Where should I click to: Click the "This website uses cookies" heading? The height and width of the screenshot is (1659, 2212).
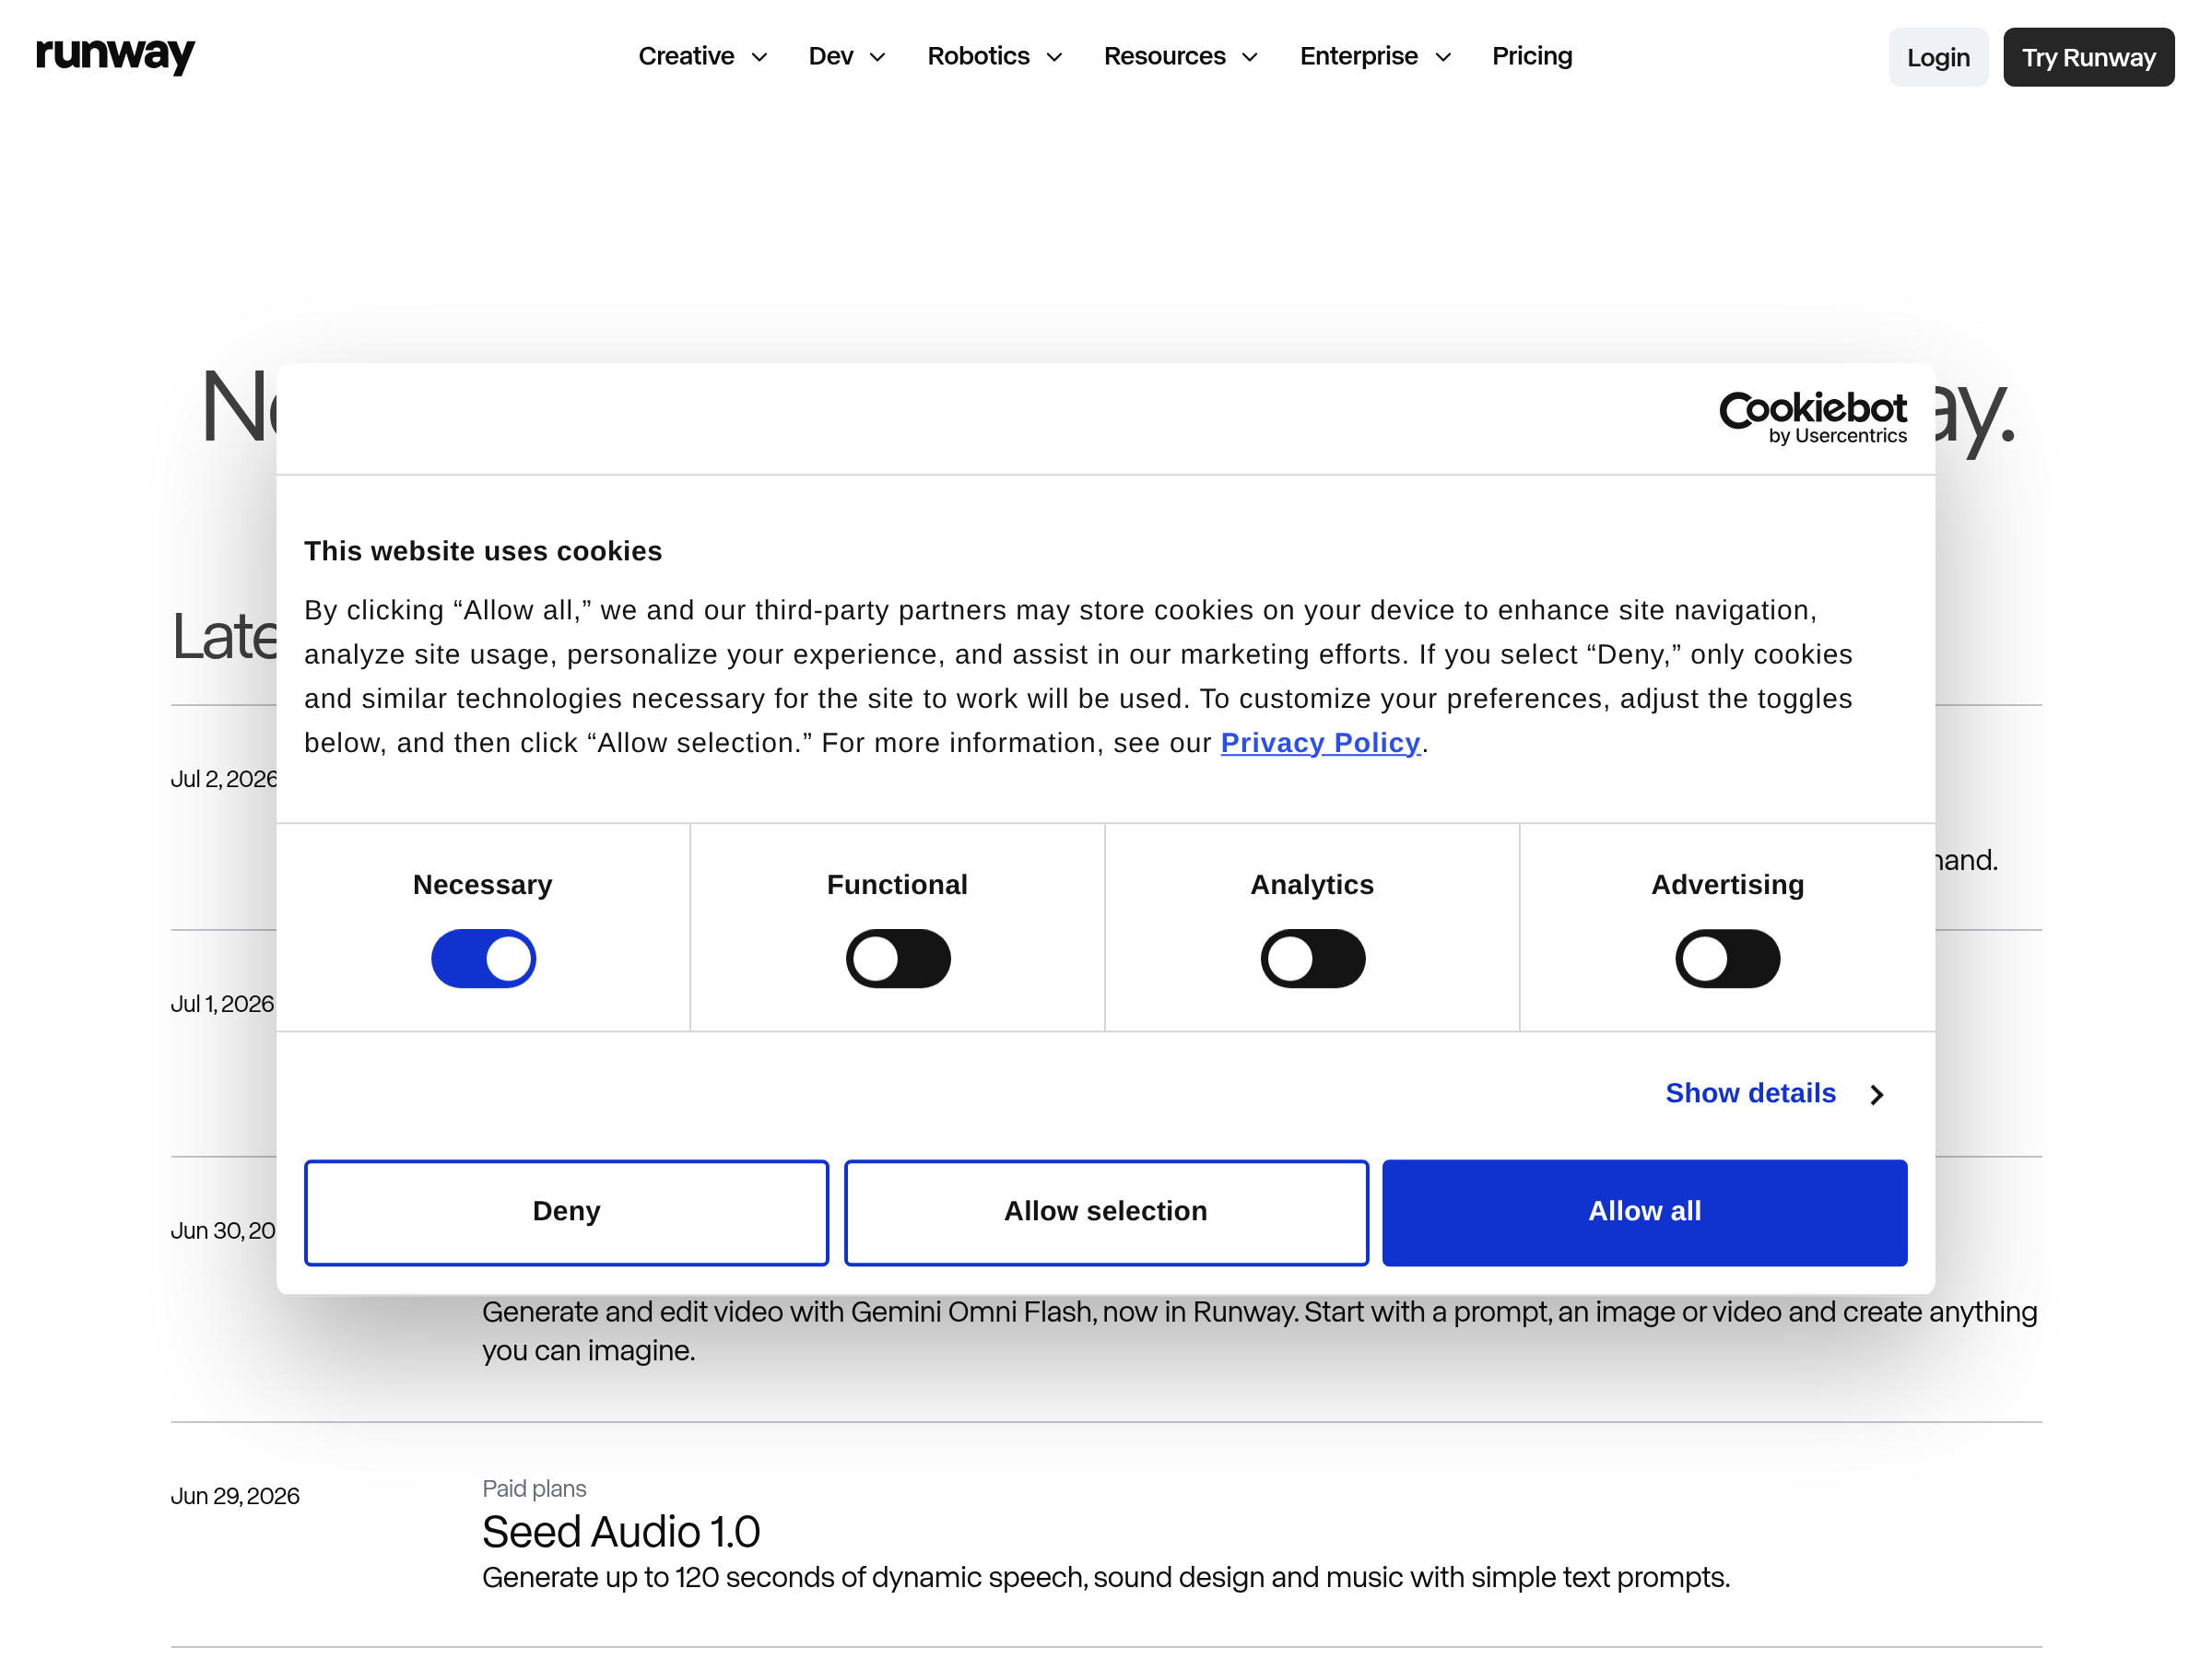pyautogui.click(x=483, y=551)
